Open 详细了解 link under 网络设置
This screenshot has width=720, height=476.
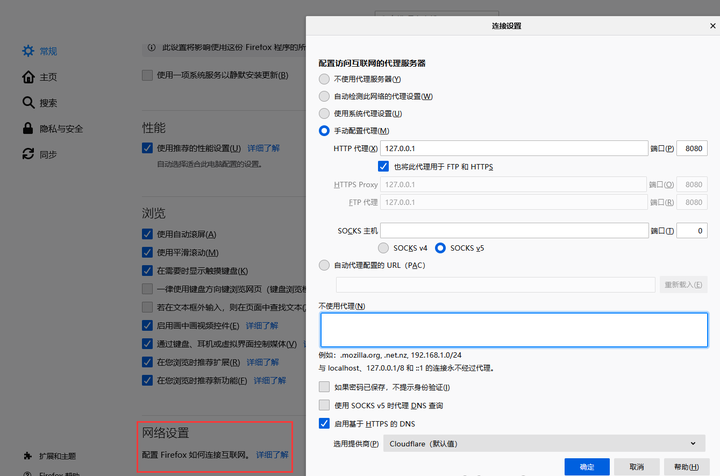pyautogui.click(x=272, y=455)
